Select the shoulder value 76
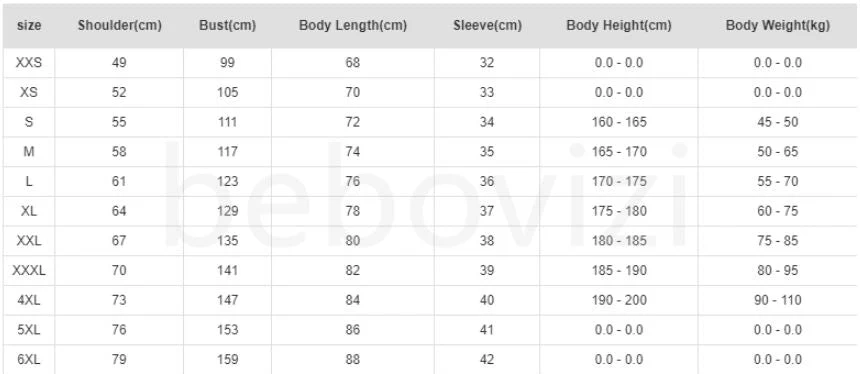860x374 pixels. click(119, 330)
